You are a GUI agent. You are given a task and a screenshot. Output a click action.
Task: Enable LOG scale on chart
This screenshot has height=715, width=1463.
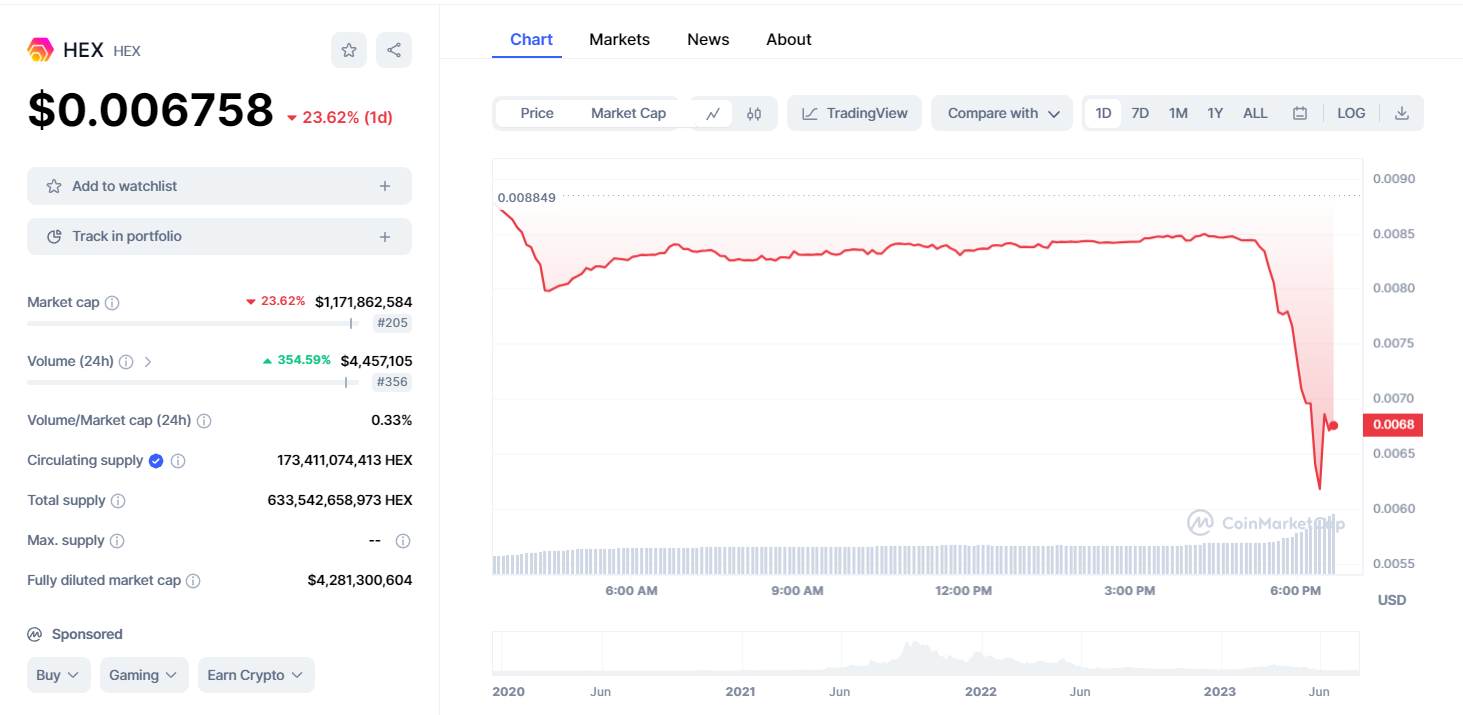1351,113
